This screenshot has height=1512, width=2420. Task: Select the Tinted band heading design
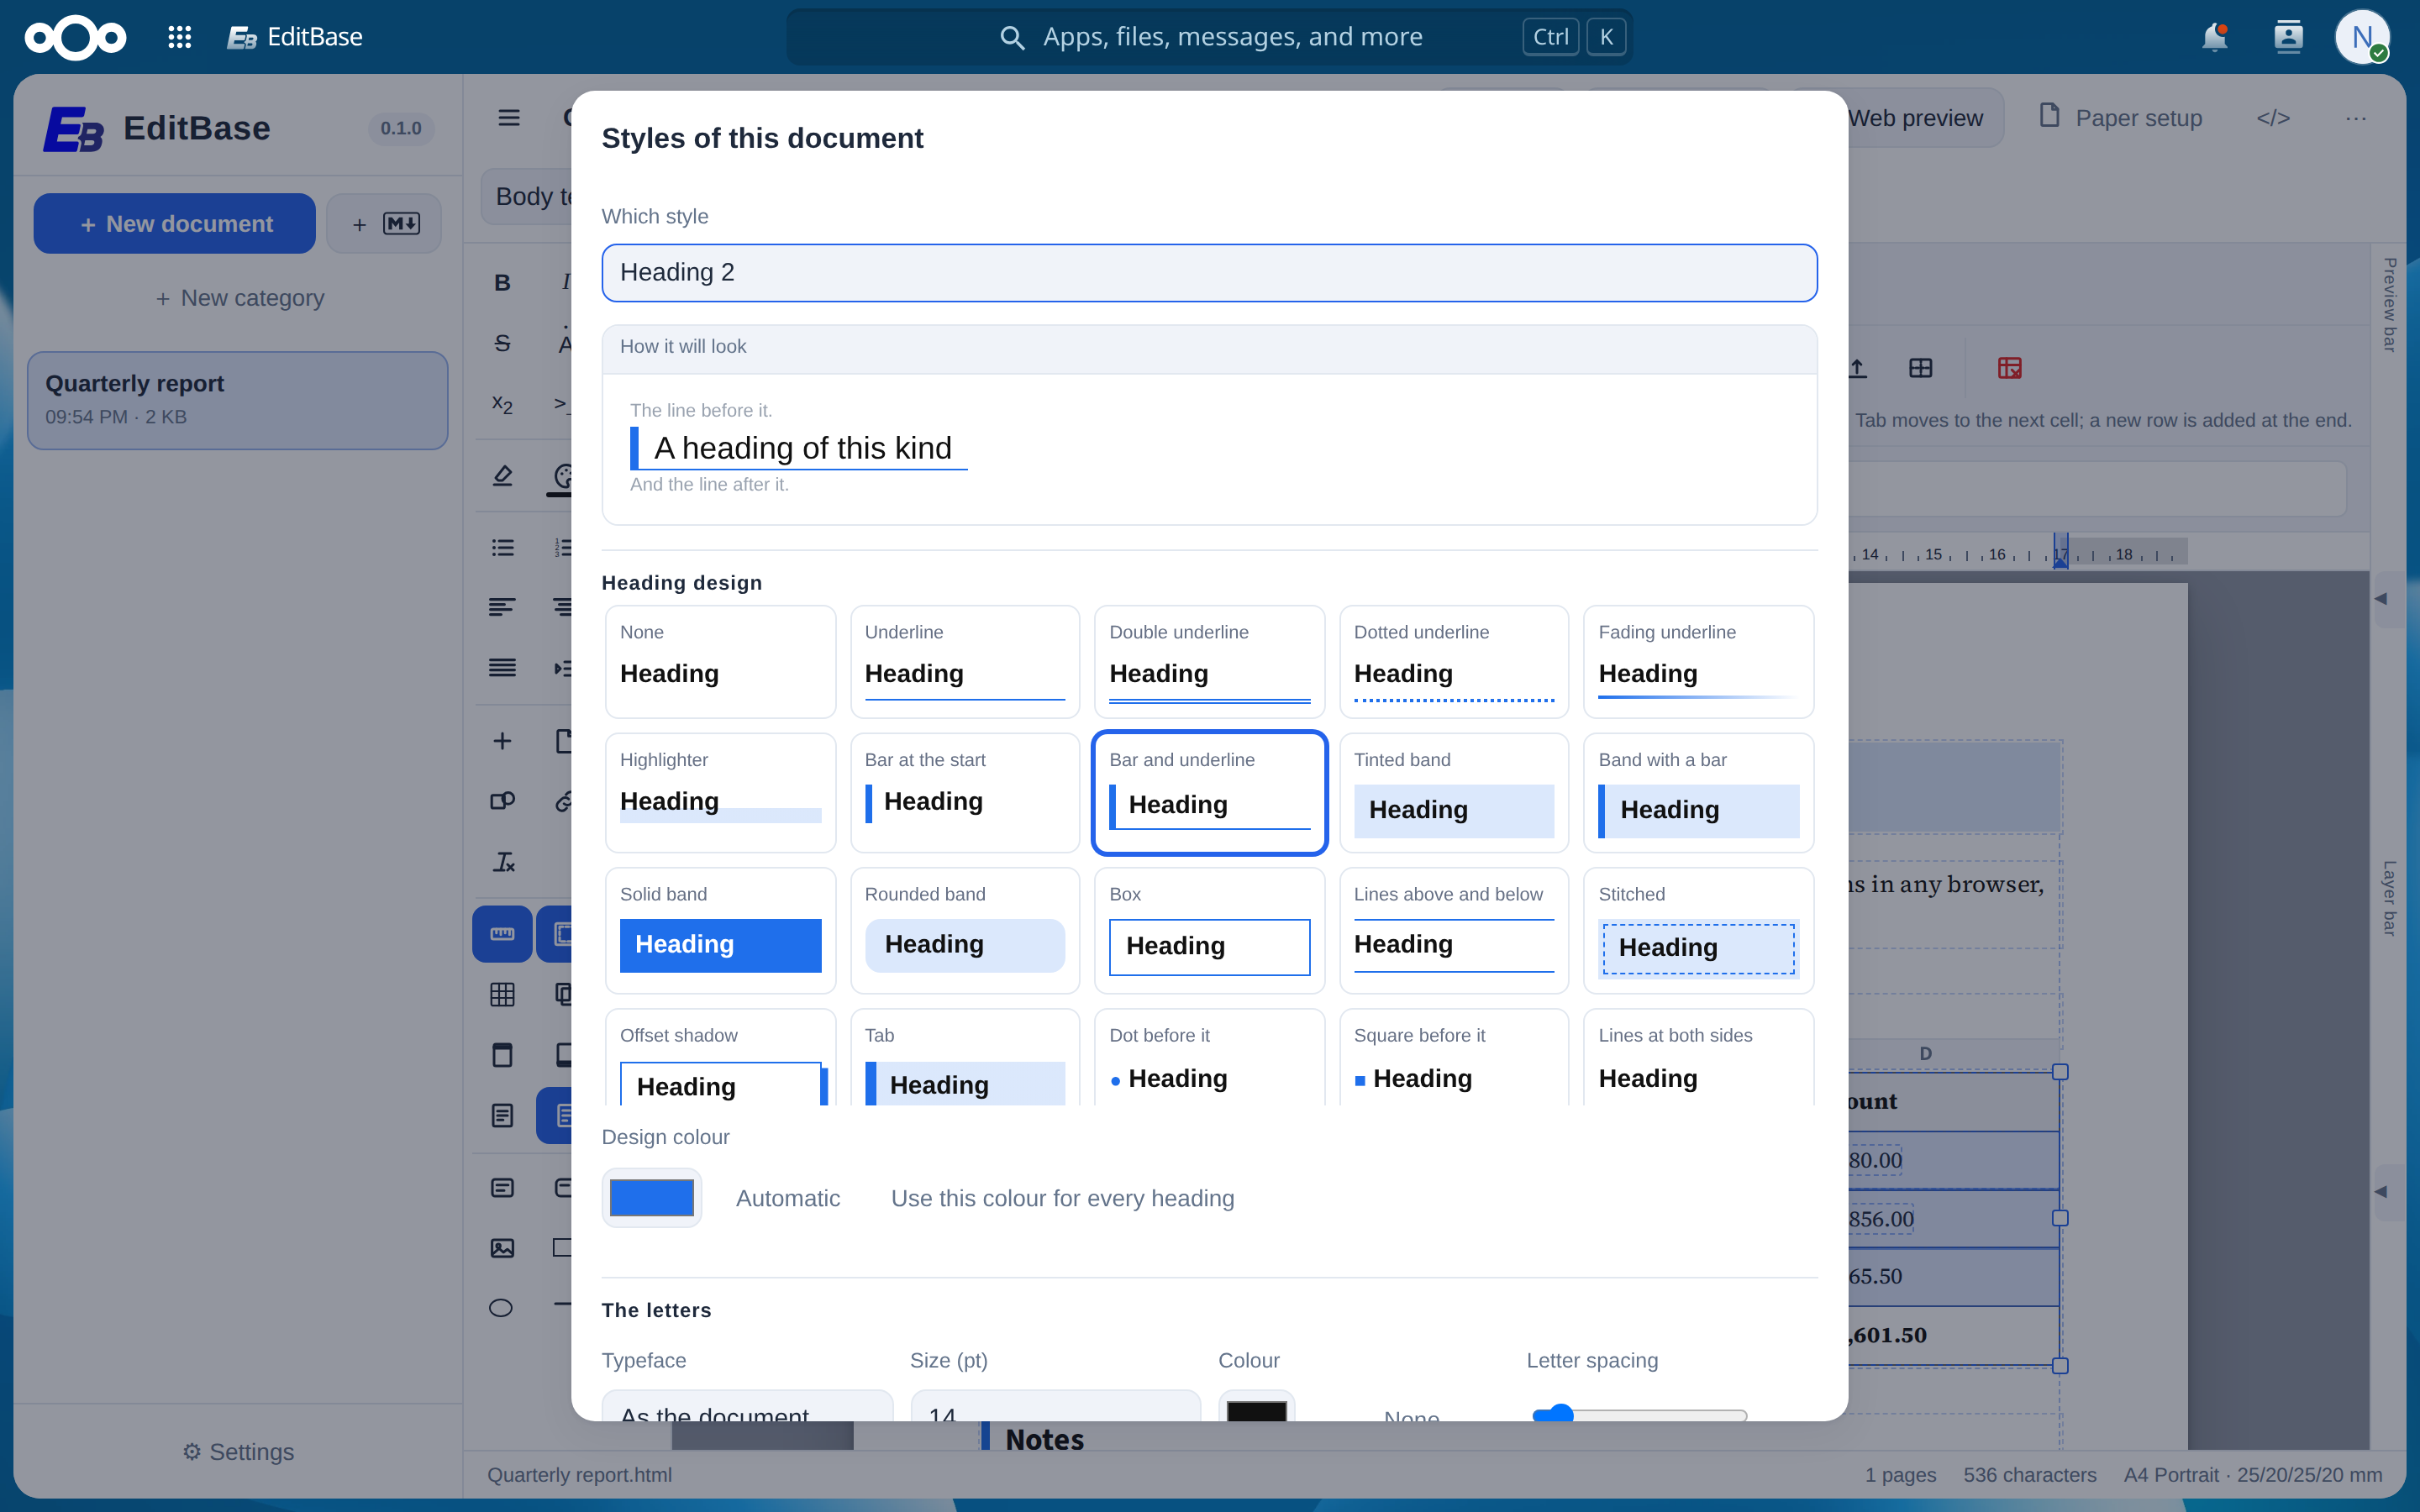coord(1454,793)
